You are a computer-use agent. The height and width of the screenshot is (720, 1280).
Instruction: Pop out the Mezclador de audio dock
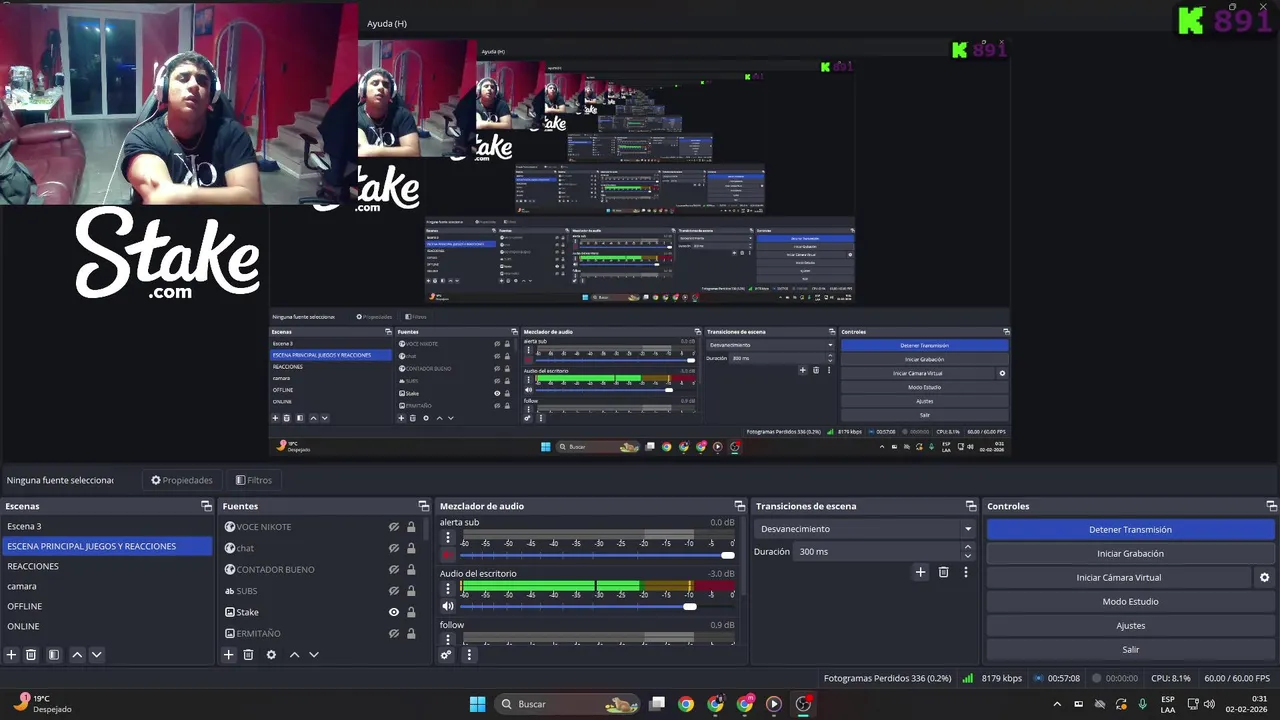point(739,506)
